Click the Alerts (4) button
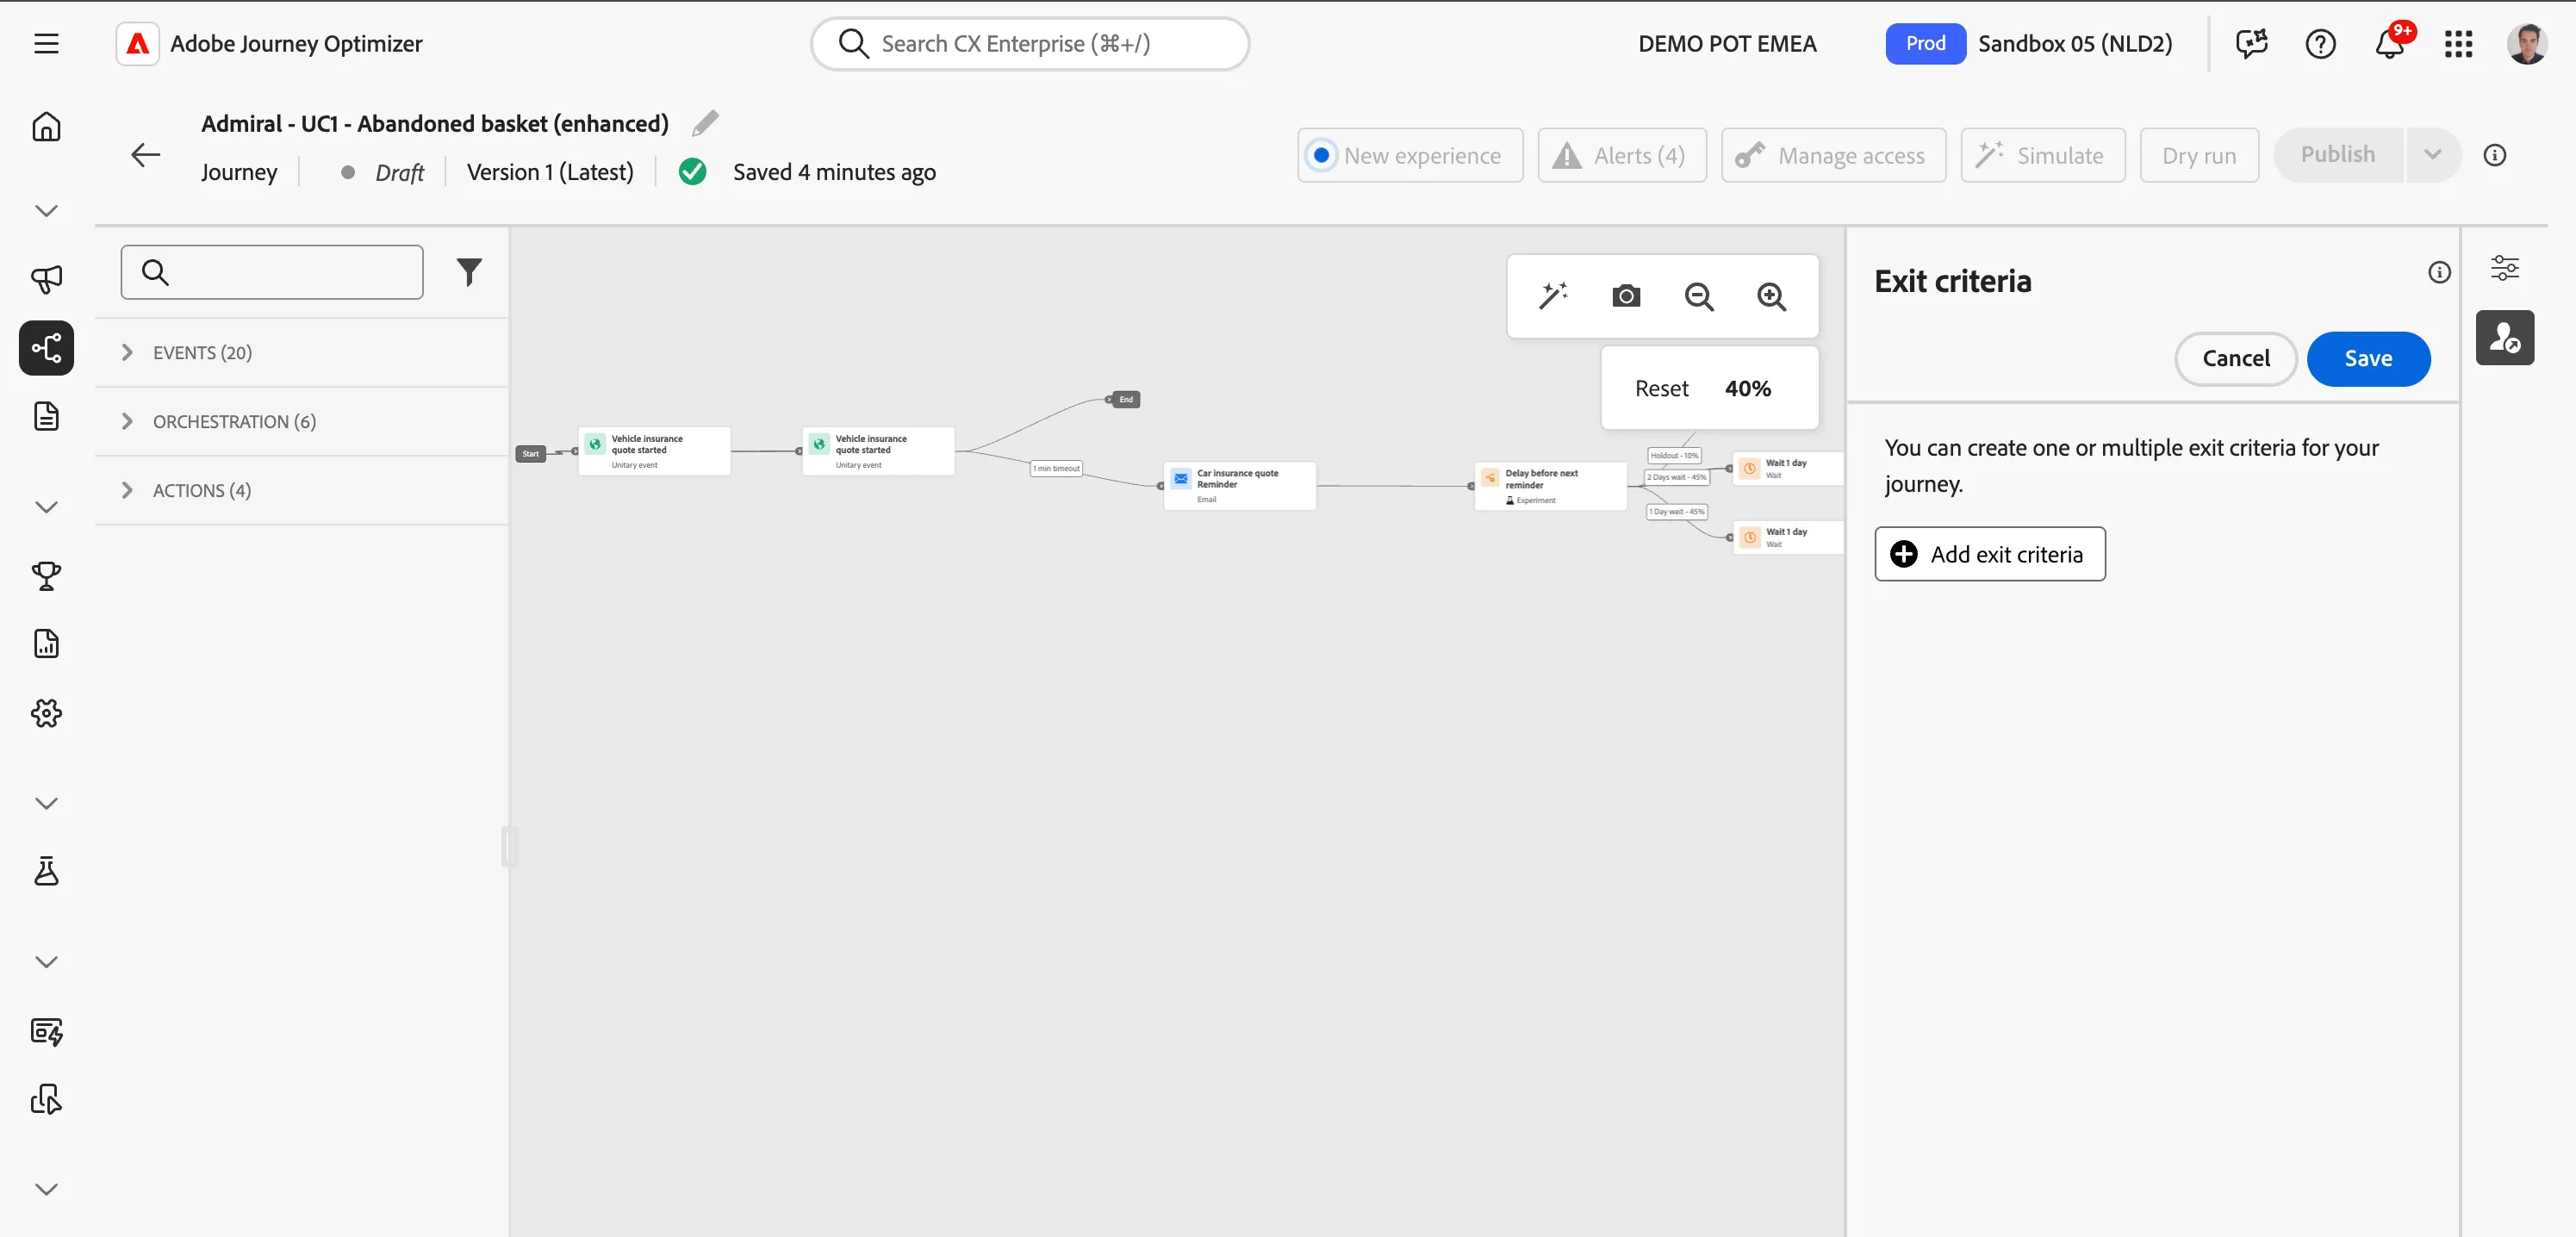The height and width of the screenshot is (1237, 2576). click(x=1621, y=155)
